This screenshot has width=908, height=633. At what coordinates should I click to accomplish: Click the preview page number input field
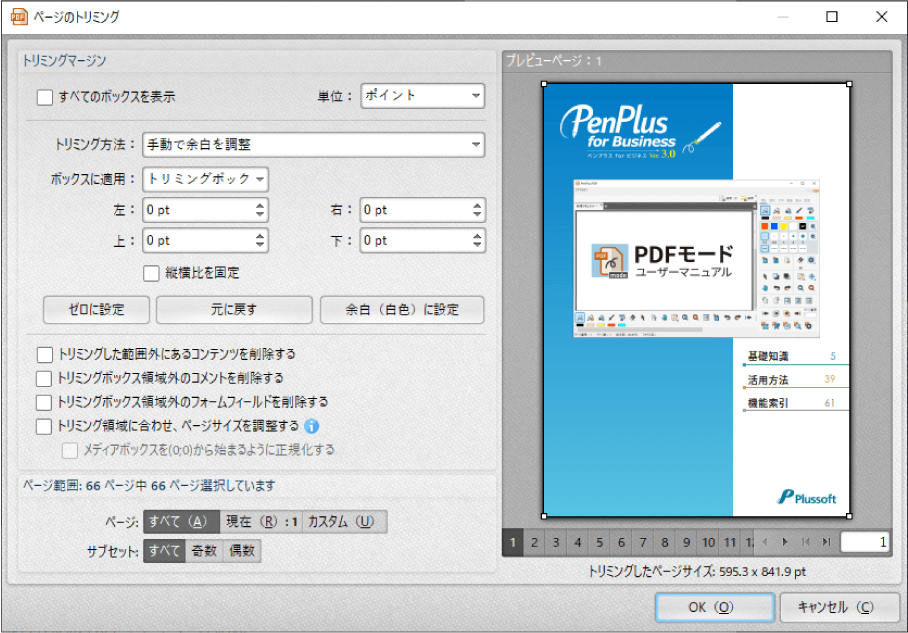click(865, 542)
